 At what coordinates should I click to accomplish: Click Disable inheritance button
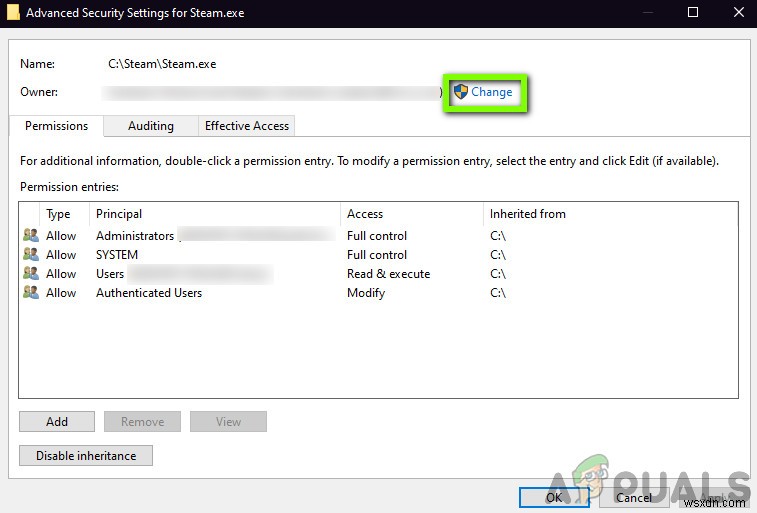(x=86, y=456)
